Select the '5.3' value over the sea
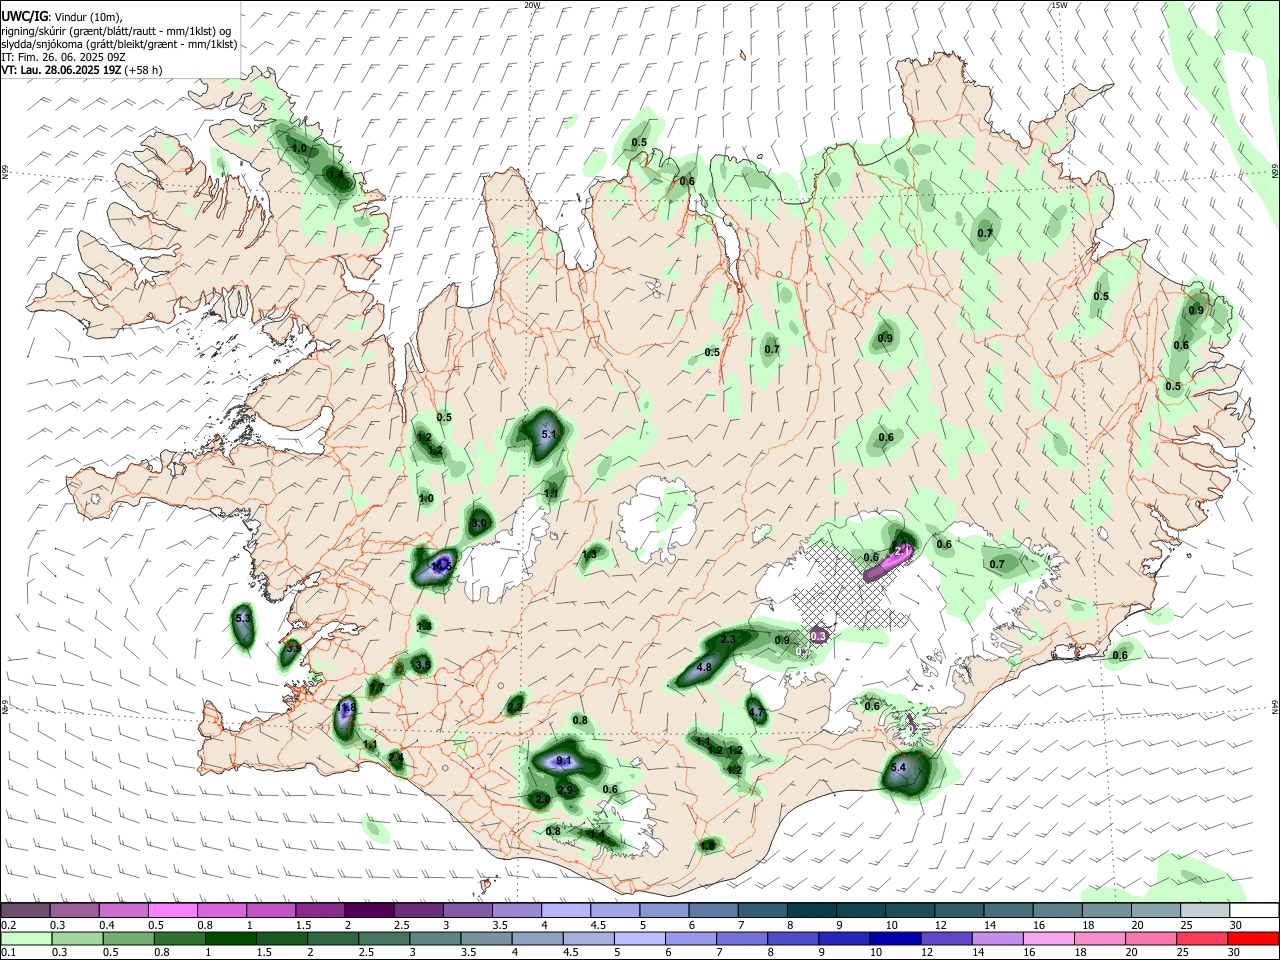 pyautogui.click(x=242, y=620)
